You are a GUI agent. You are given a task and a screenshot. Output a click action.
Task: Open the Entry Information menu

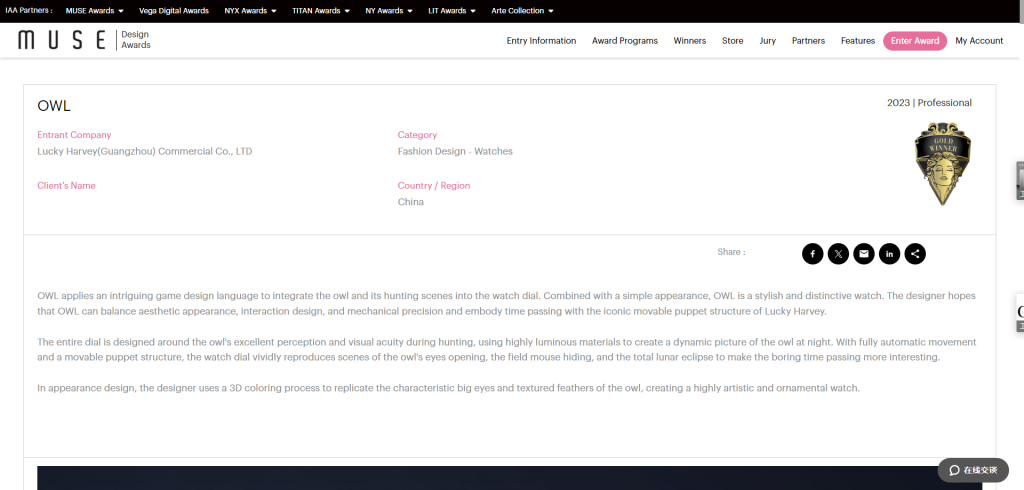point(541,41)
